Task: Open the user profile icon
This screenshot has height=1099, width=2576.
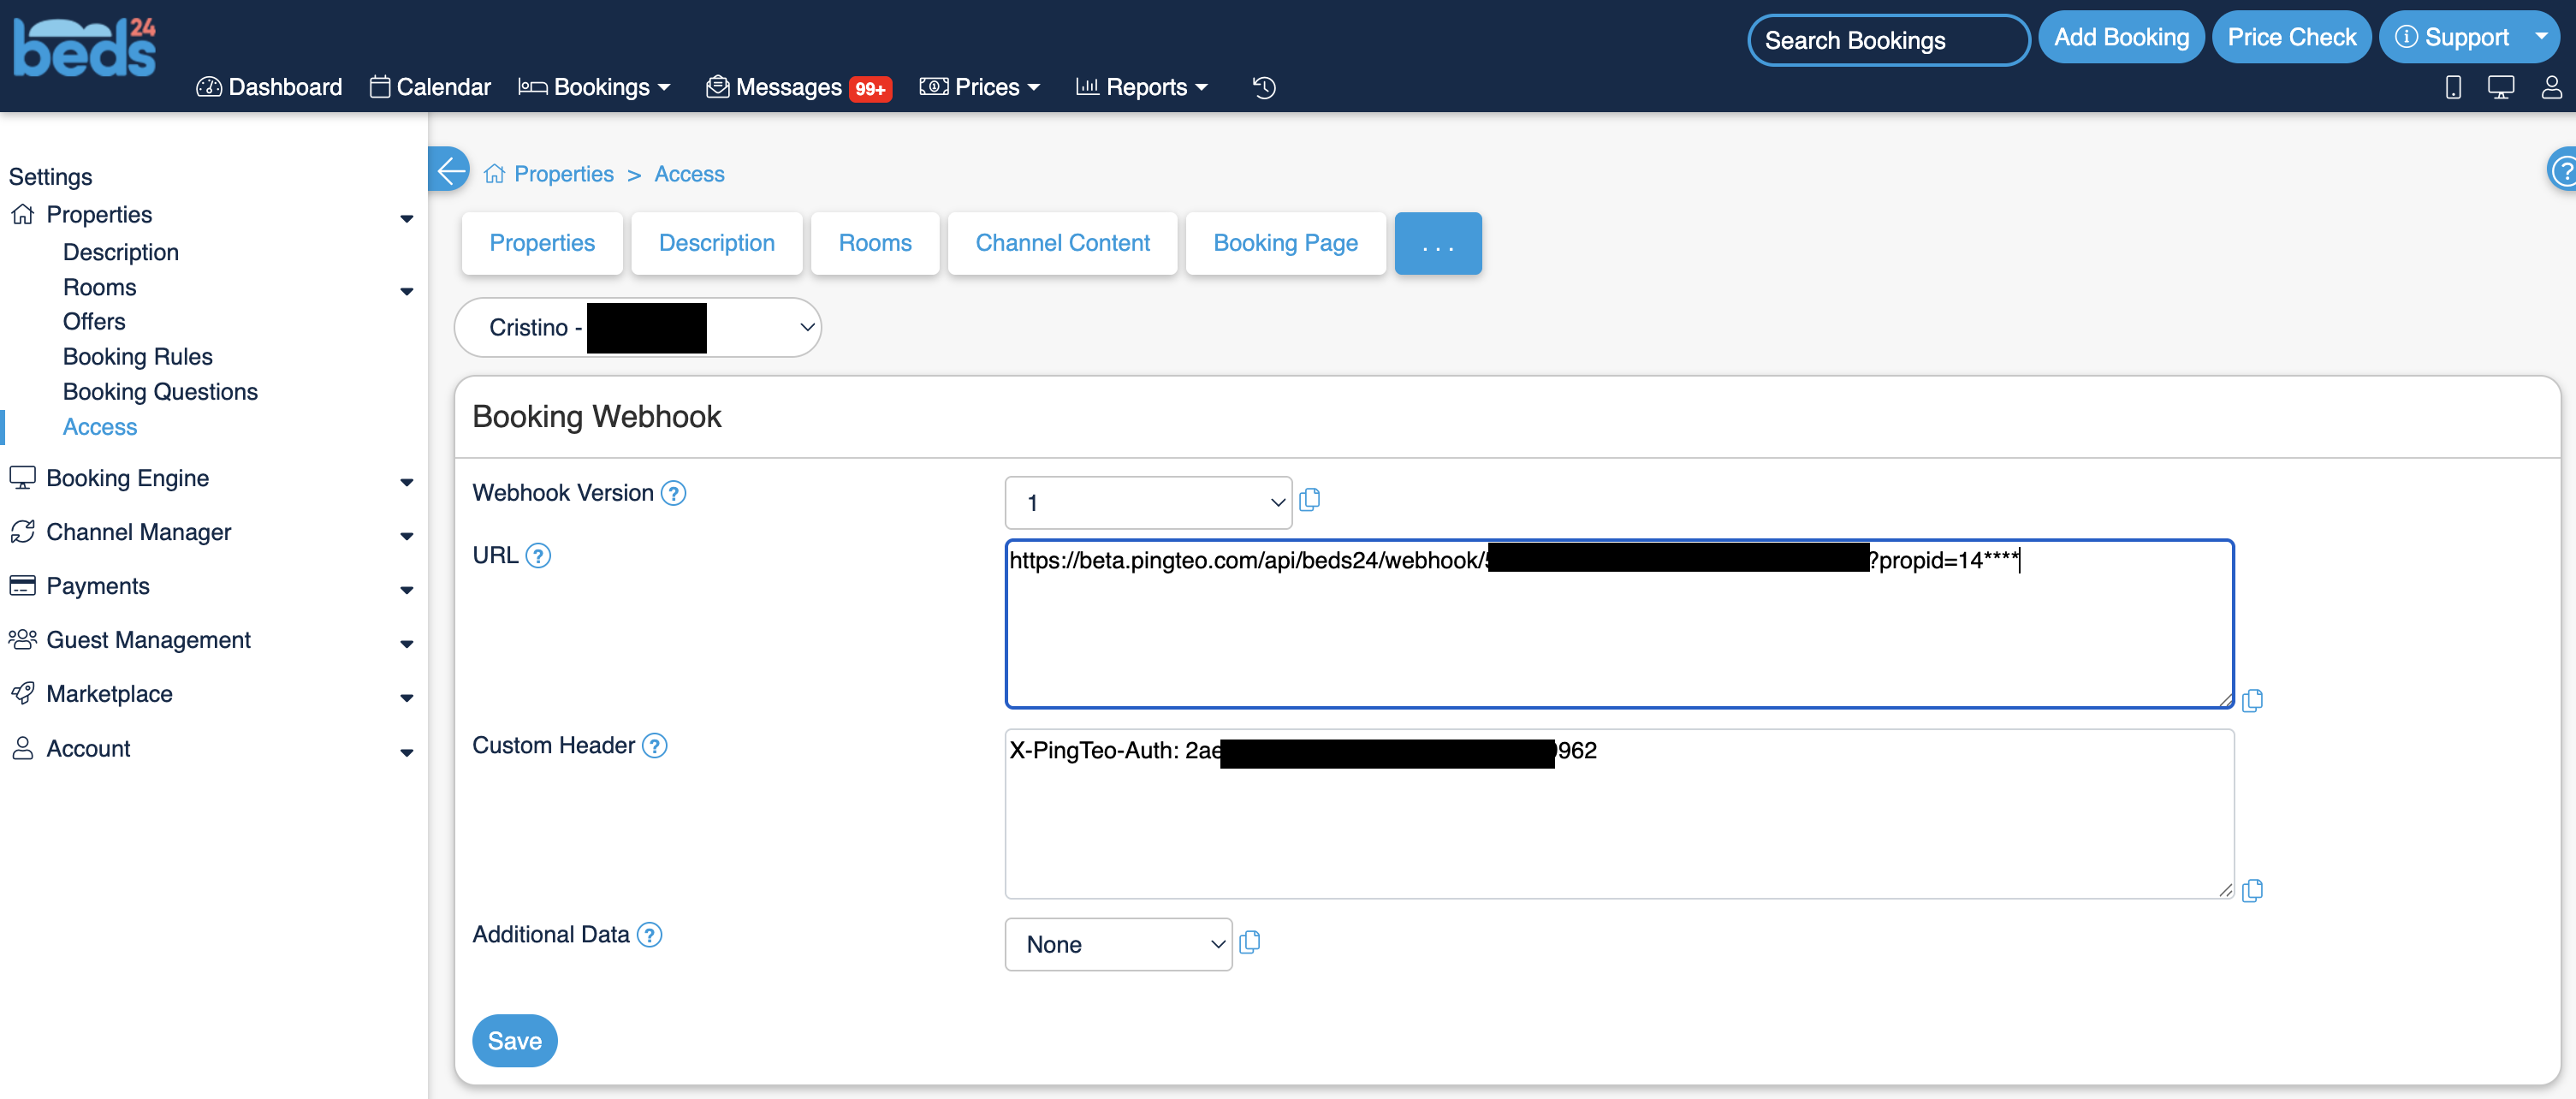Action: tap(2551, 88)
